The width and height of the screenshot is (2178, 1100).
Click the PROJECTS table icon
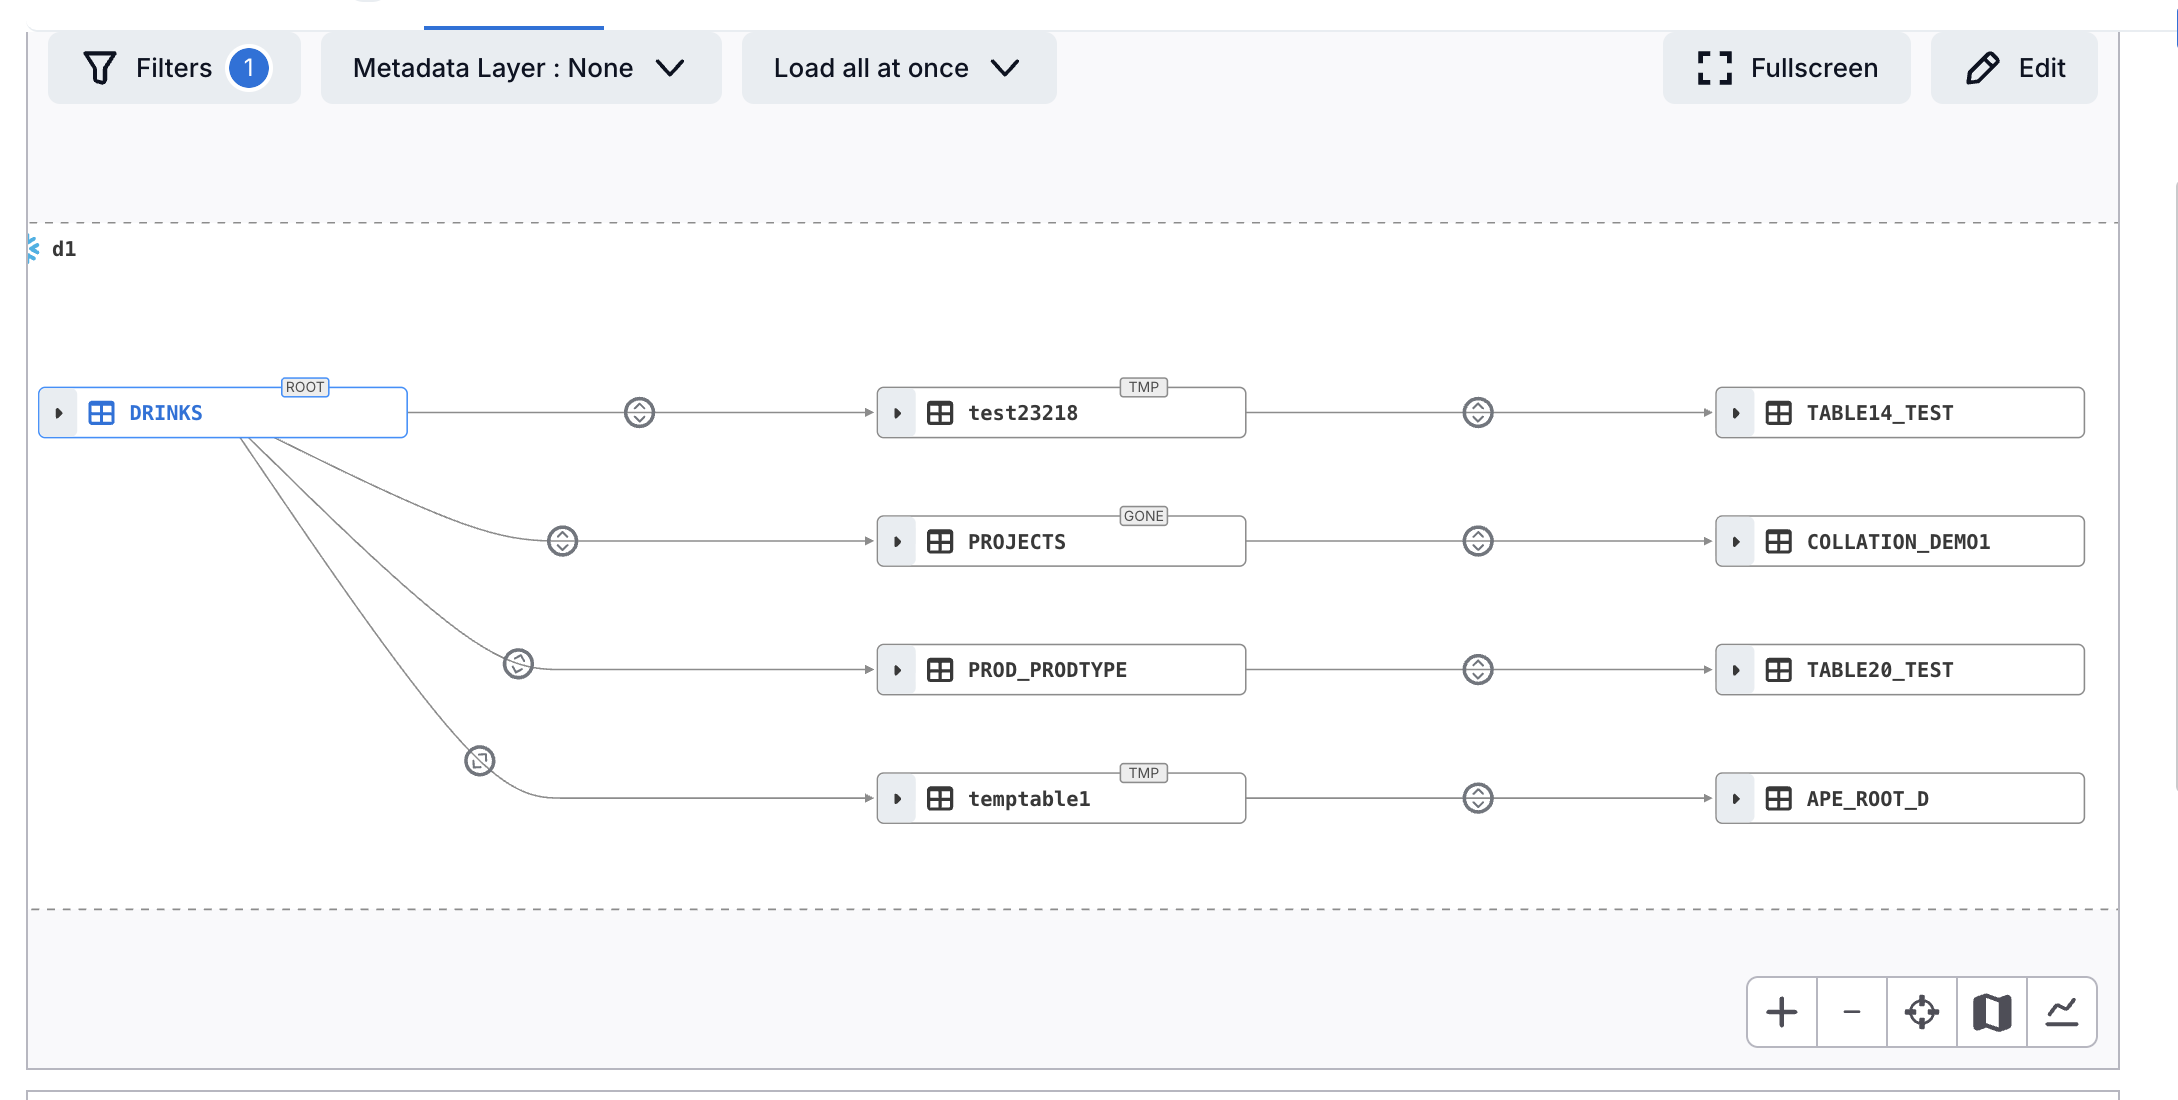tap(940, 542)
